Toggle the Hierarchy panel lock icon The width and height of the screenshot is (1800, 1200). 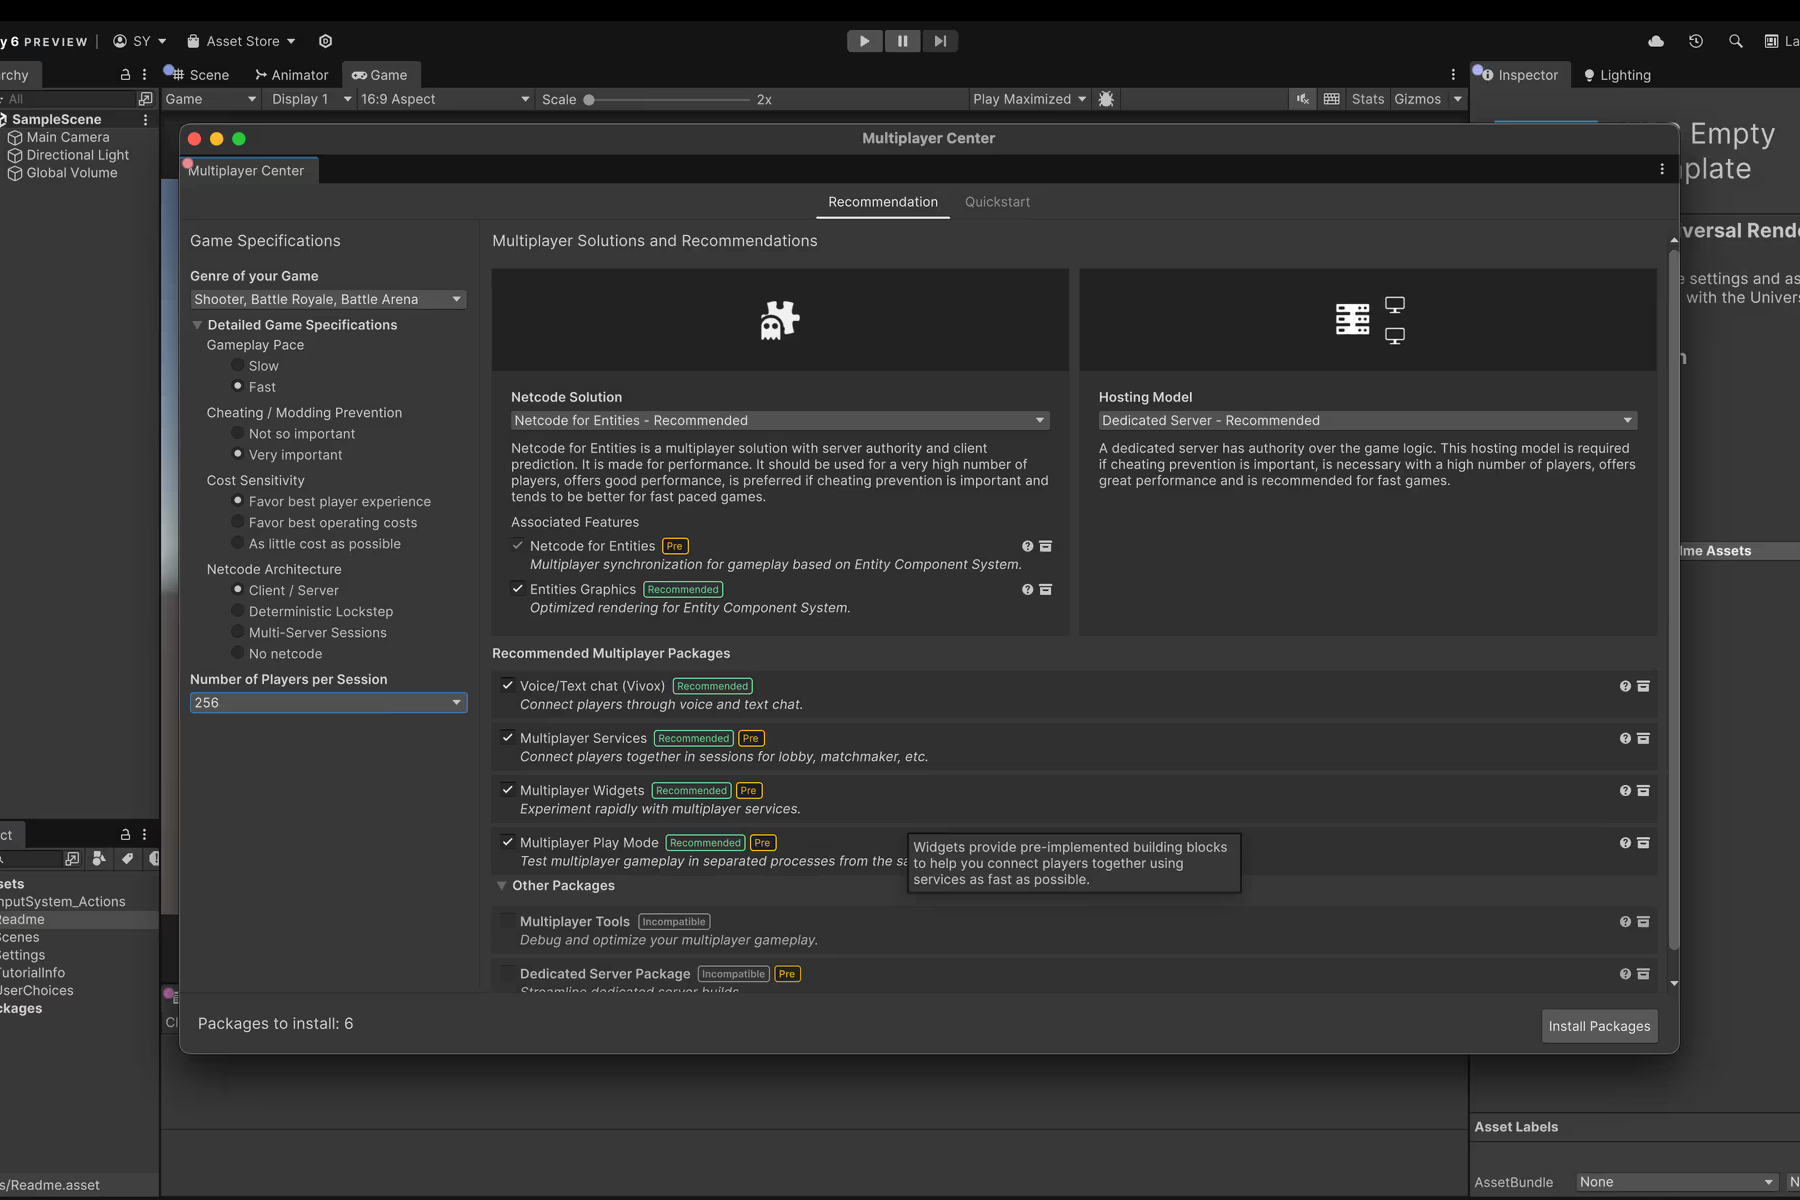click(x=125, y=75)
